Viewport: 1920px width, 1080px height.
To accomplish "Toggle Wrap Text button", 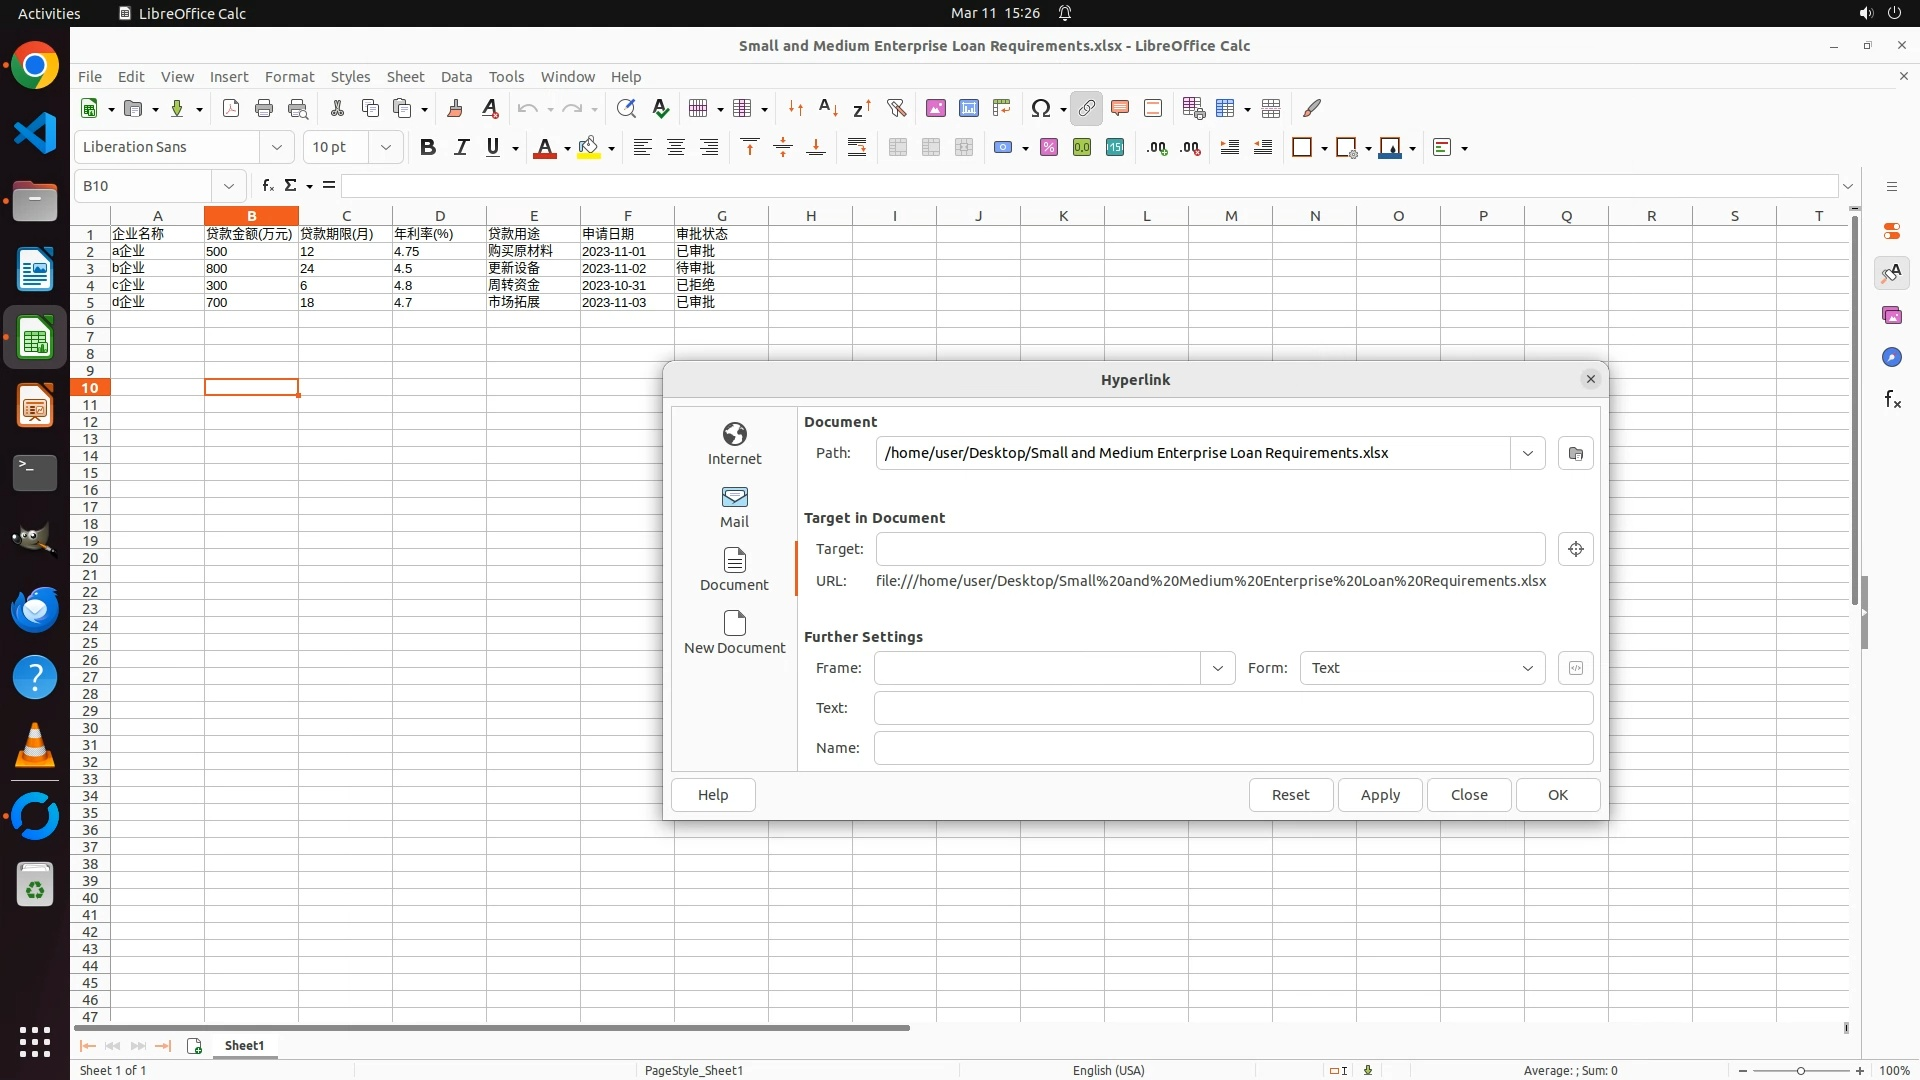I will click(x=857, y=148).
